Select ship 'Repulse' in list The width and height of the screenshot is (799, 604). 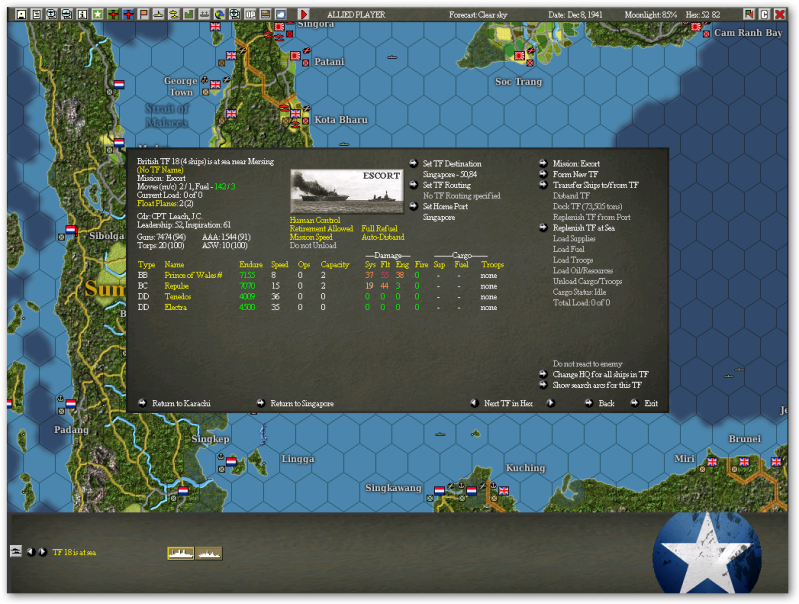point(176,285)
